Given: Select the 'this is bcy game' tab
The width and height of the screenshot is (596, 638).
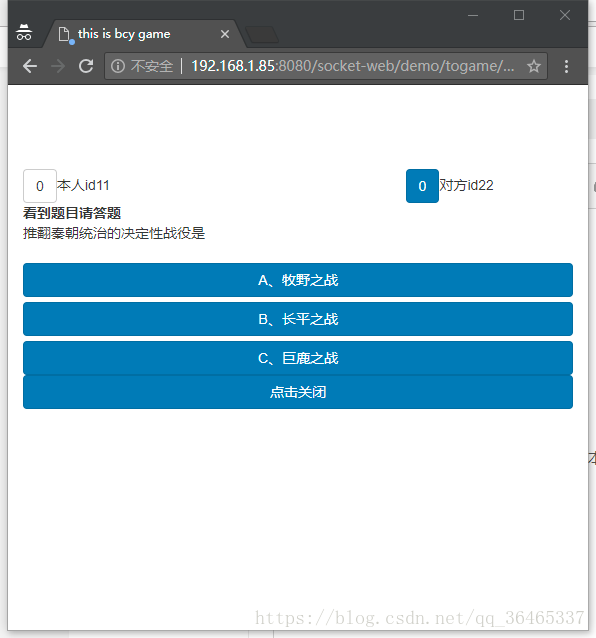Looking at the screenshot, I should click(x=144, y=34).
